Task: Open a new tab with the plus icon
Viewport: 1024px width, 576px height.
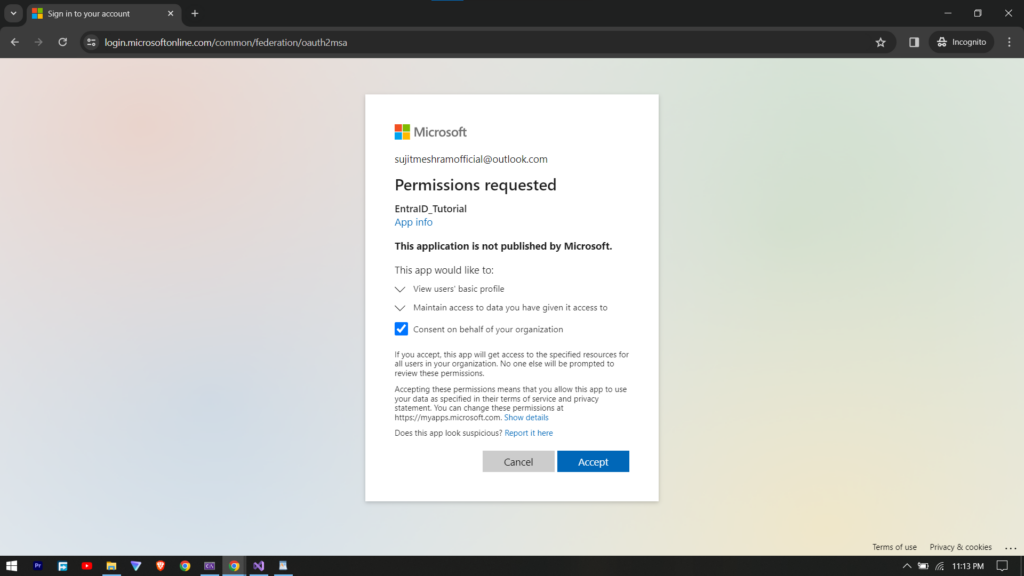Action: click(195, 14)
